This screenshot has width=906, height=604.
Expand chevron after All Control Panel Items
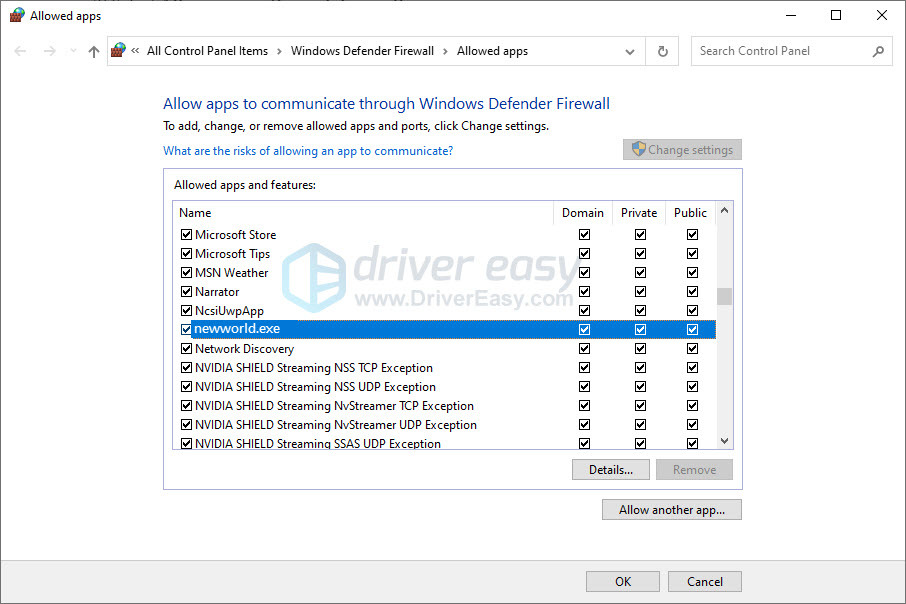[279, 51]
